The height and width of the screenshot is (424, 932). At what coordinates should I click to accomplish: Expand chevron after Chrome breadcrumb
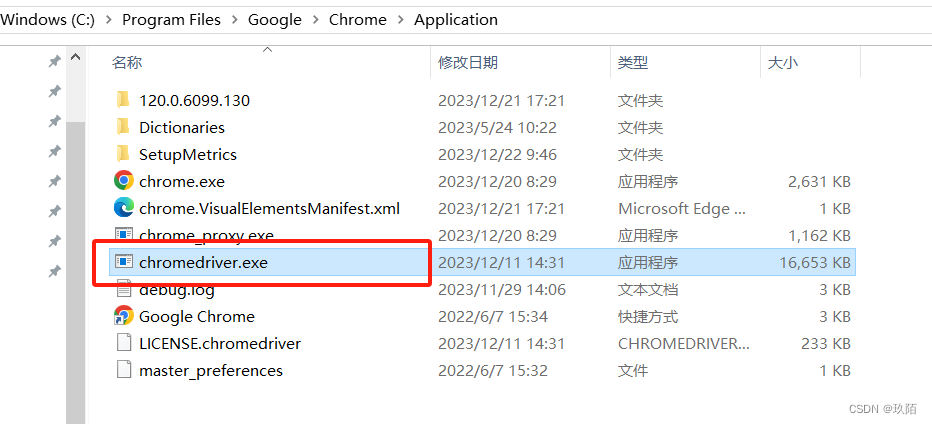401,20
